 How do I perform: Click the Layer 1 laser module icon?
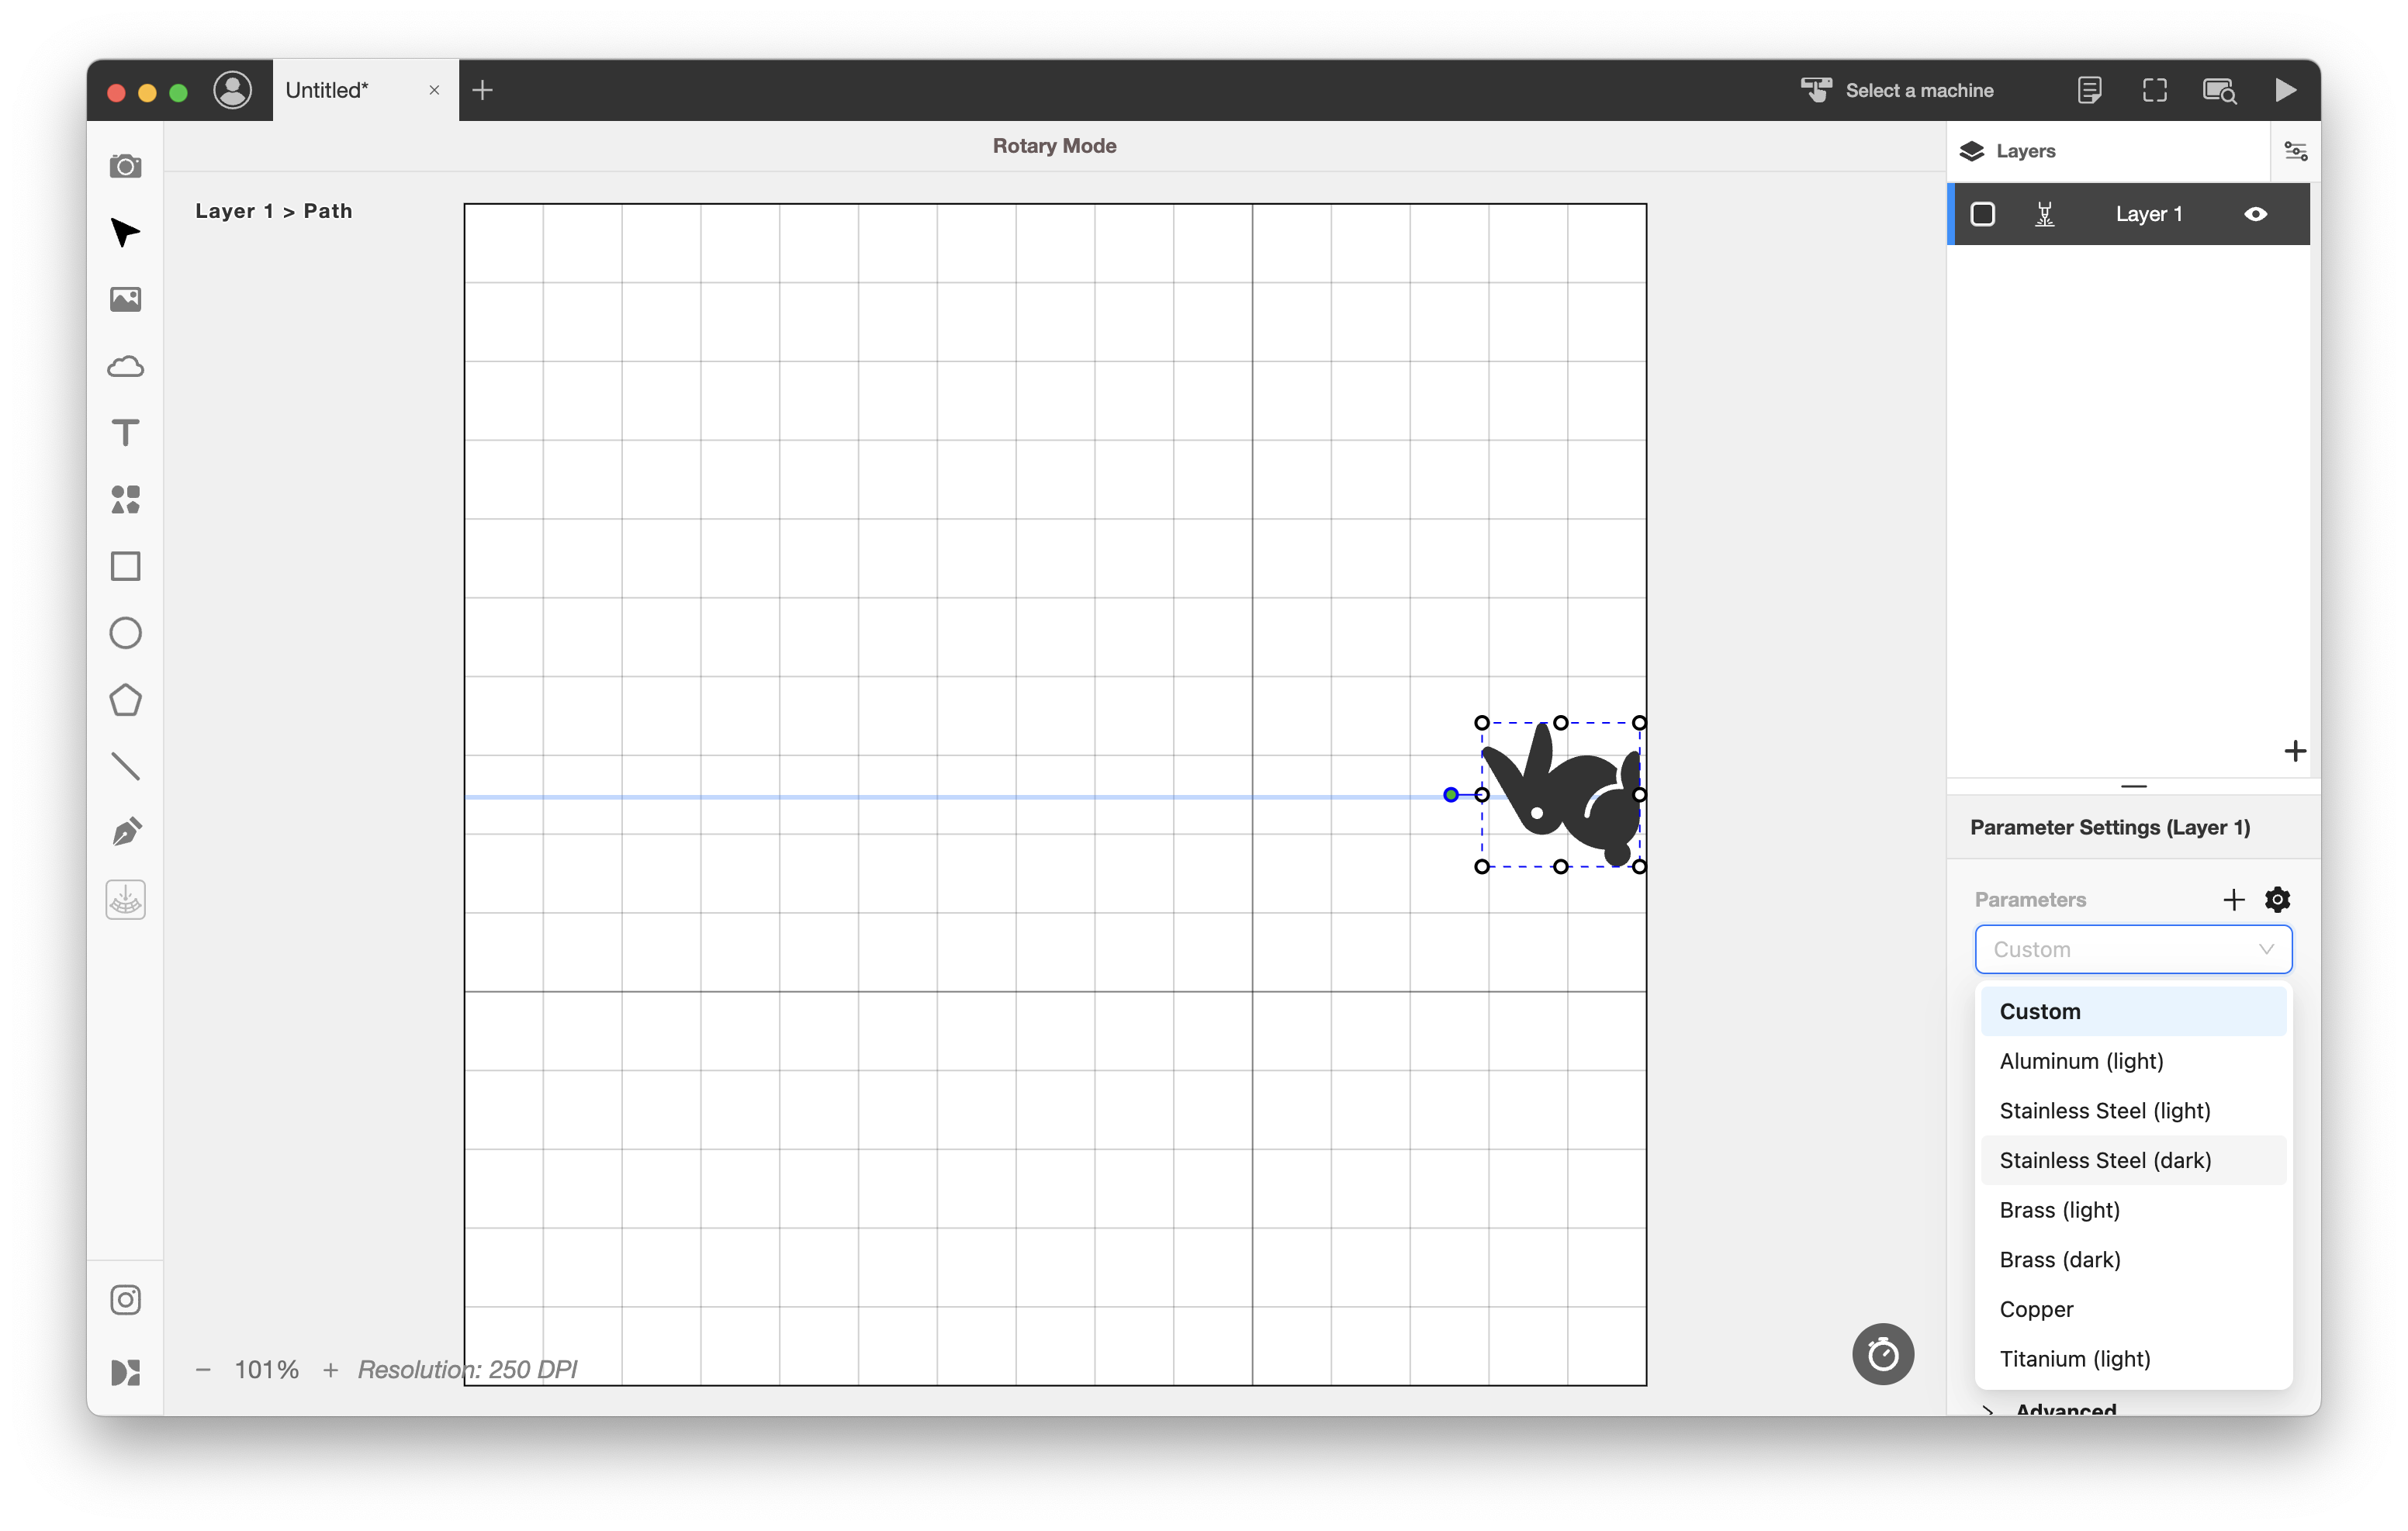pyautogui.click(x=2044, y=214)
